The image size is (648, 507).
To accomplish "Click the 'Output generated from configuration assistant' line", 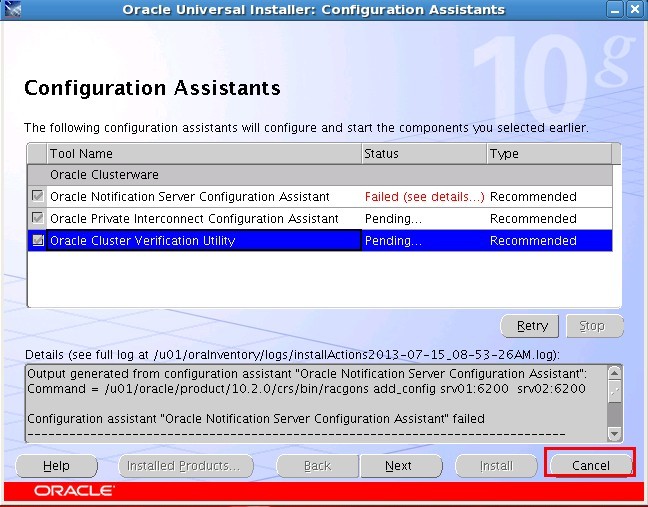I will (x=307, y=374).
